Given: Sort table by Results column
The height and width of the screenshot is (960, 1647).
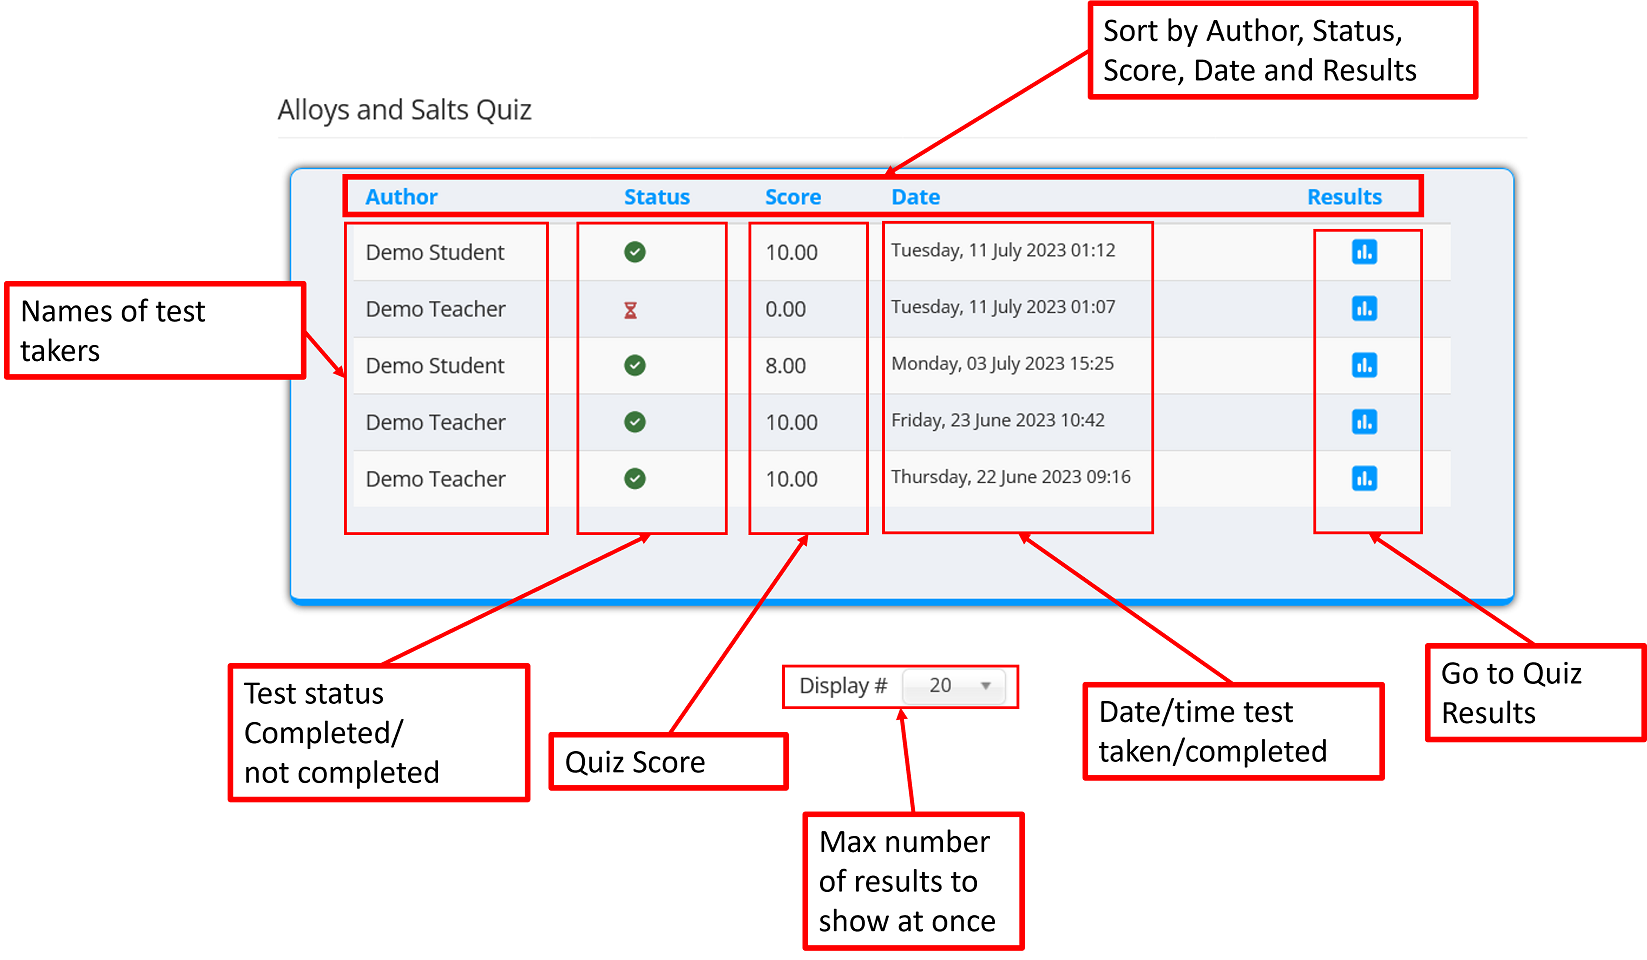Looking at the screenshot, I should (x=1344, y=197).
